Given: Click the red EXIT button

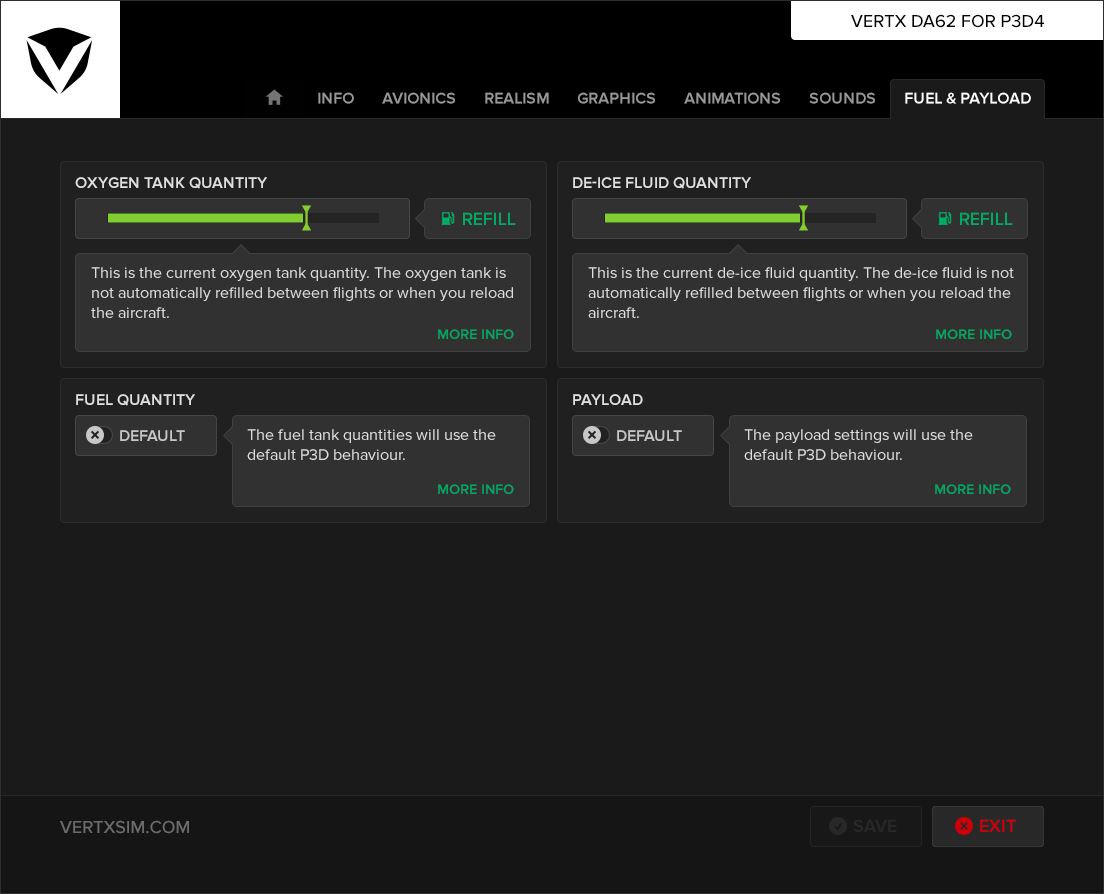Looking at the screenshot, I should (987, 826).
